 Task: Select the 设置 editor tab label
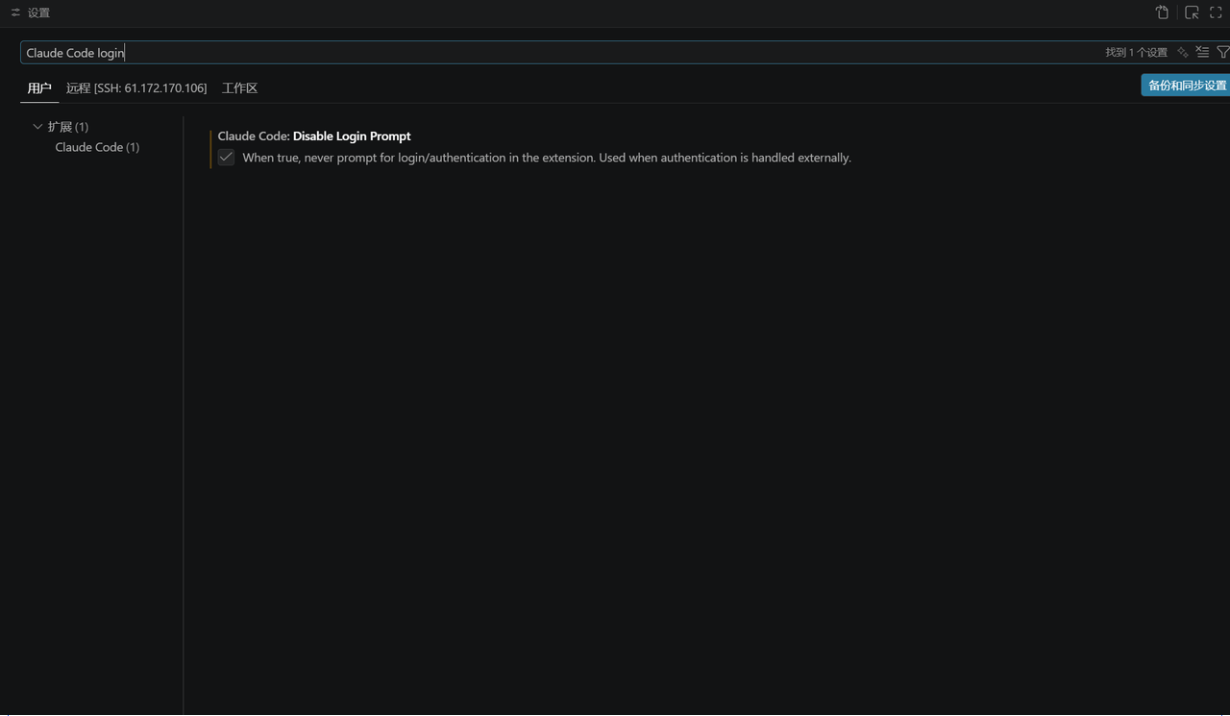pyautogui.click(x=39, y=13)
